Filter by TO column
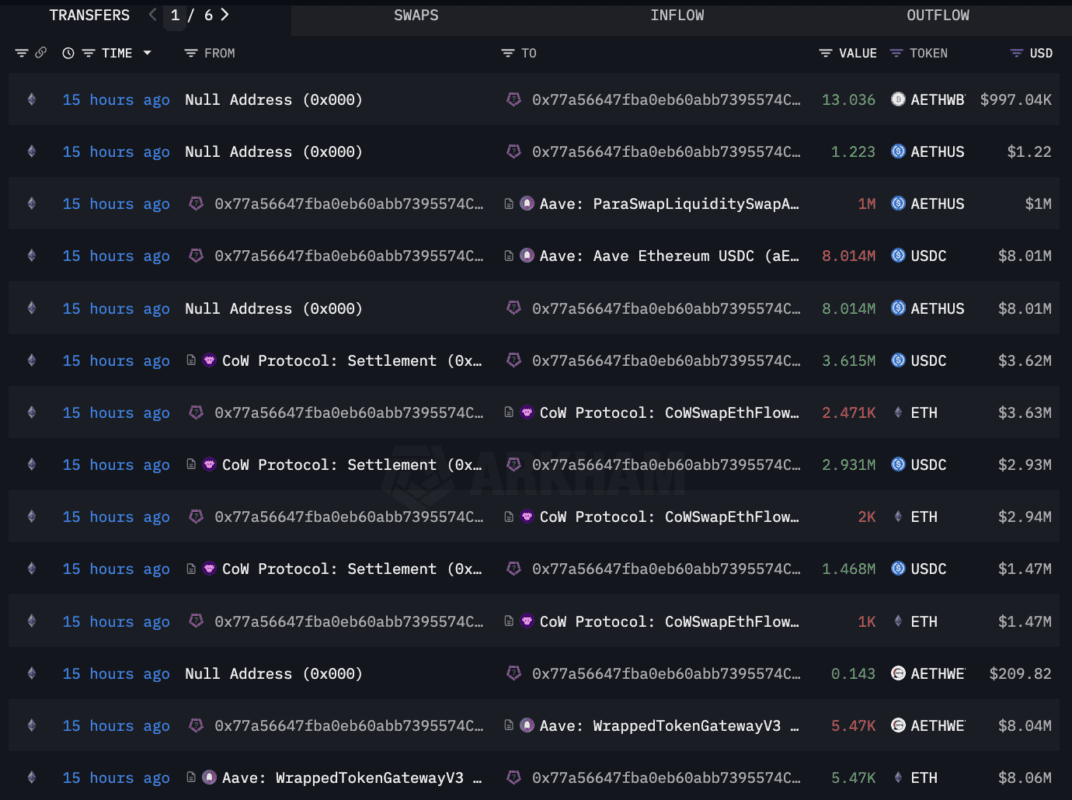Screen dimensions: 1072x800 tap(507, 53)
